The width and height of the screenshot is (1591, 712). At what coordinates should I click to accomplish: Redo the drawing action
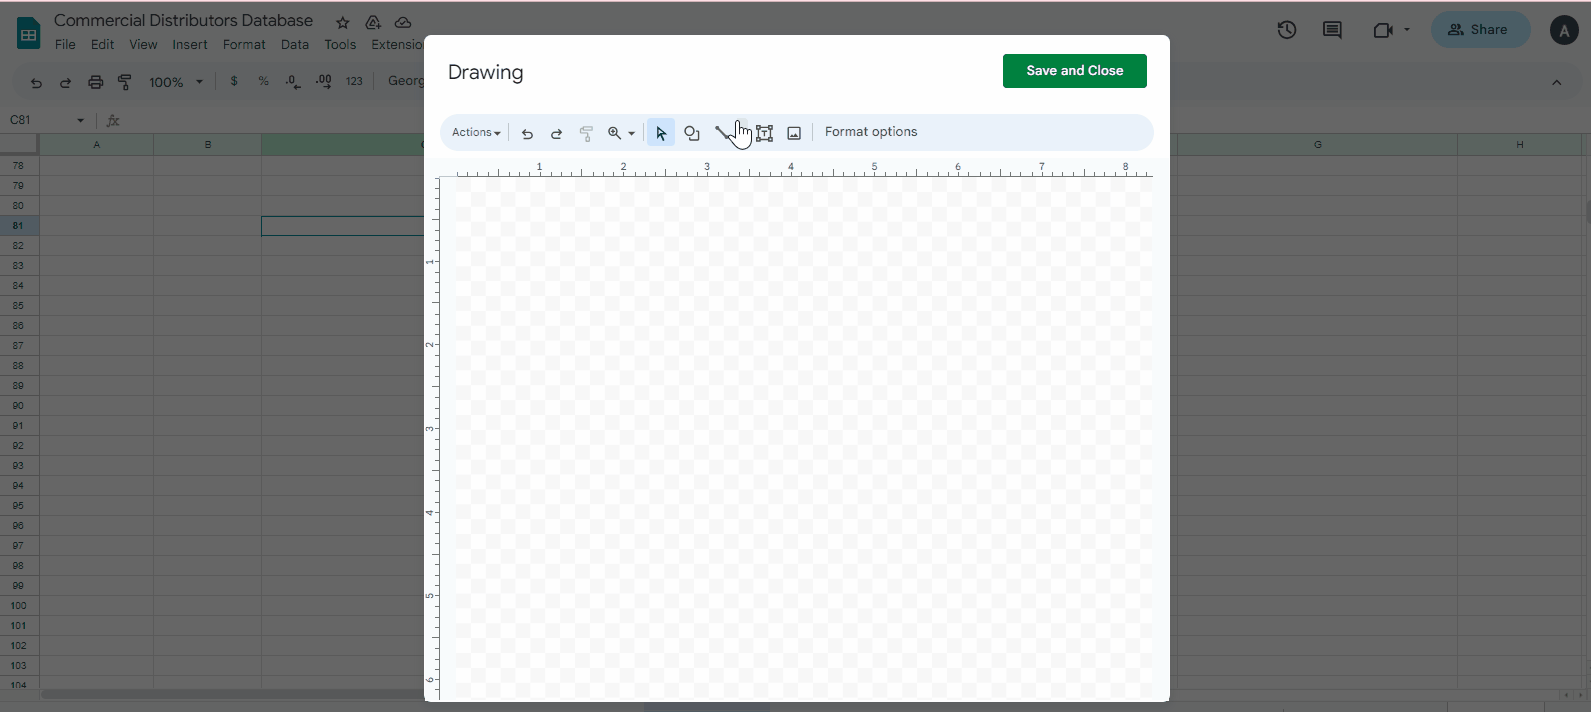557,133
